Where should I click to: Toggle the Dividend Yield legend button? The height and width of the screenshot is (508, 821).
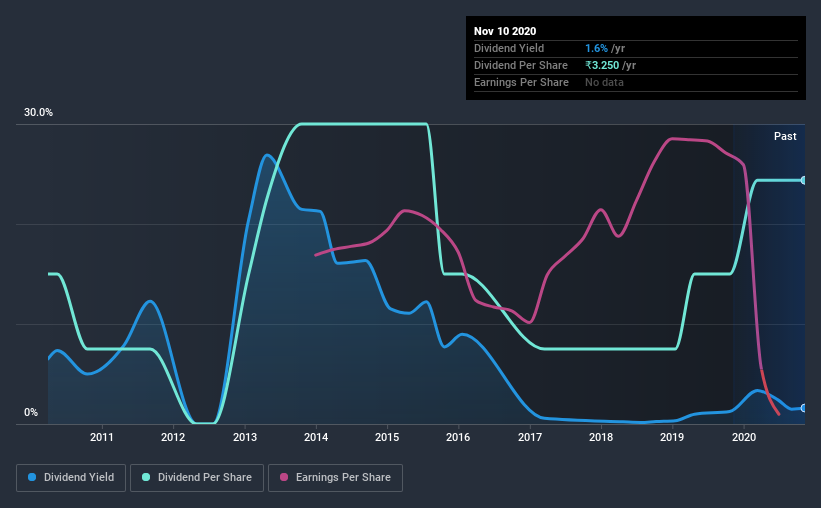coord(71,478)
